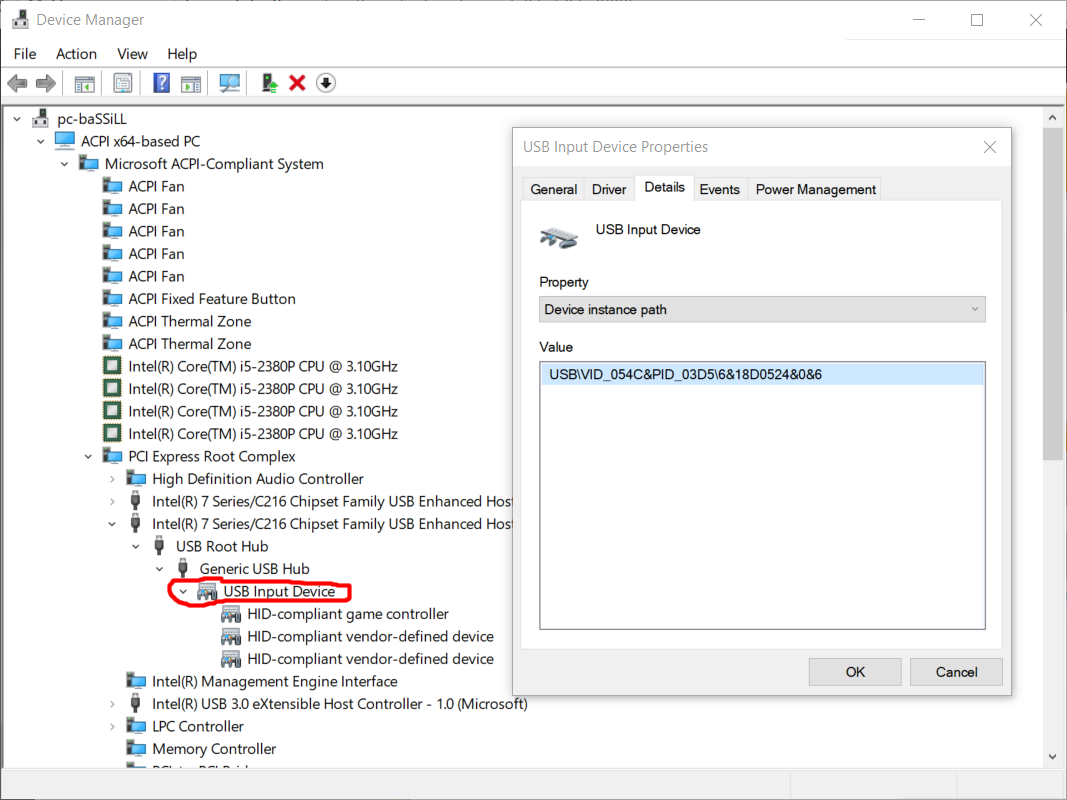Expand the Intel USB 3.0 Host Controller node
The width and height of the screenshot is (1067, 800).
pyautogui.click(x=112, y=704)
